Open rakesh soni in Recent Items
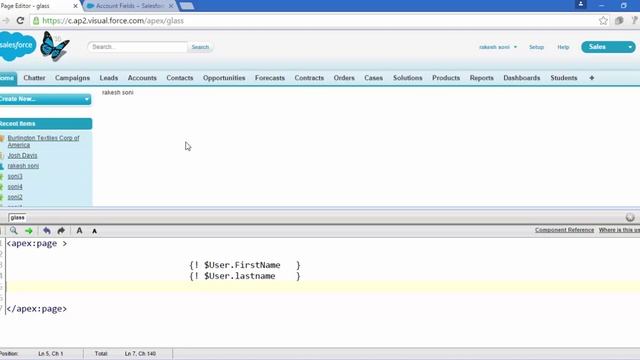Viewport: 640px width, 360px height. coord(23,166)
